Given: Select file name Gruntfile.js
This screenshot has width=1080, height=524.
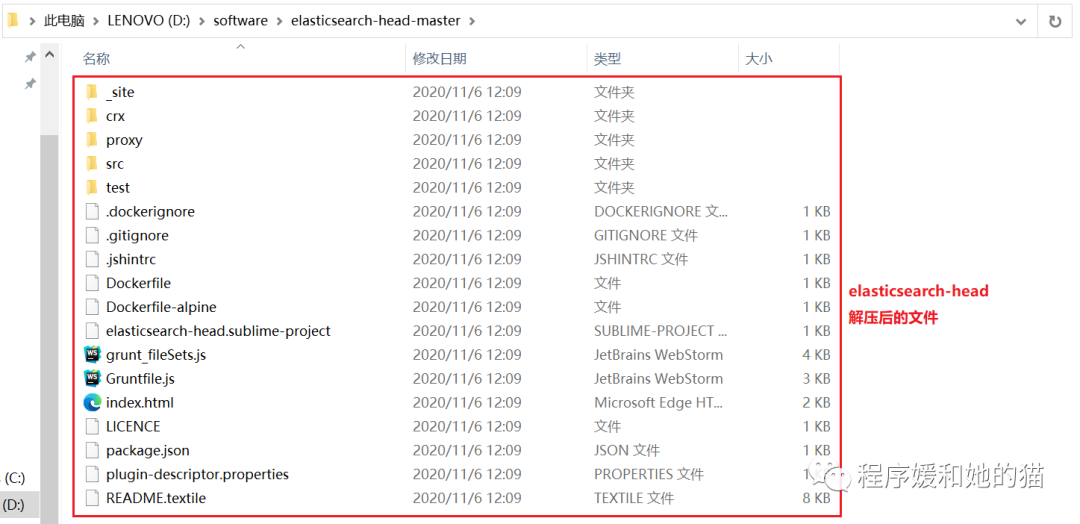Looking at the screenshot, I should pyautogui.click(x=143, y=379).
